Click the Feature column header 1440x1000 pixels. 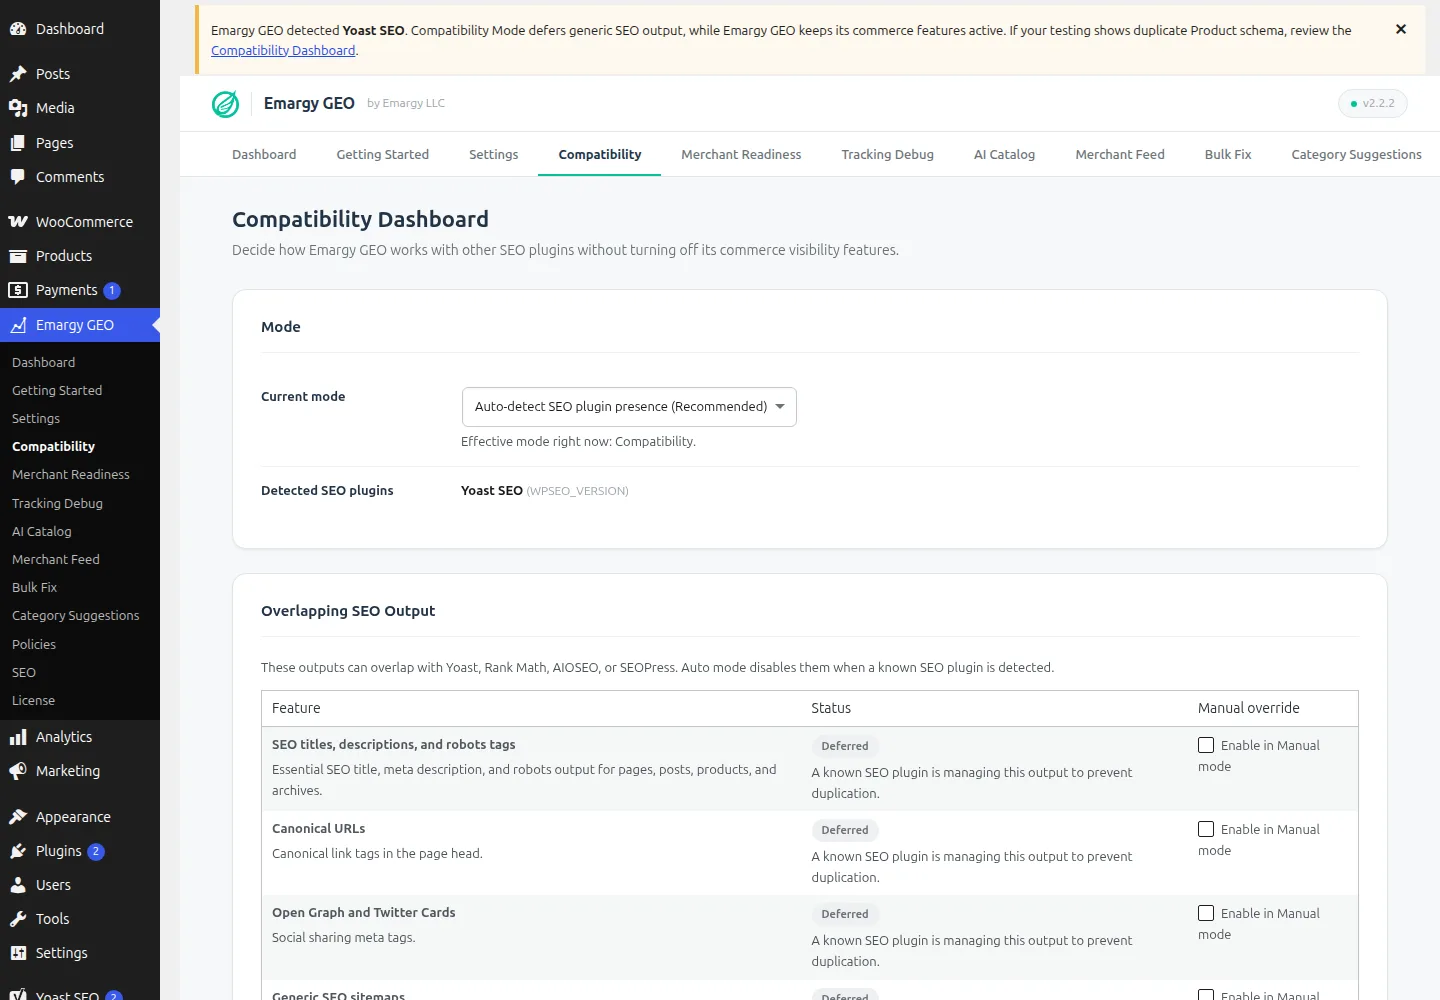[296, 708]
